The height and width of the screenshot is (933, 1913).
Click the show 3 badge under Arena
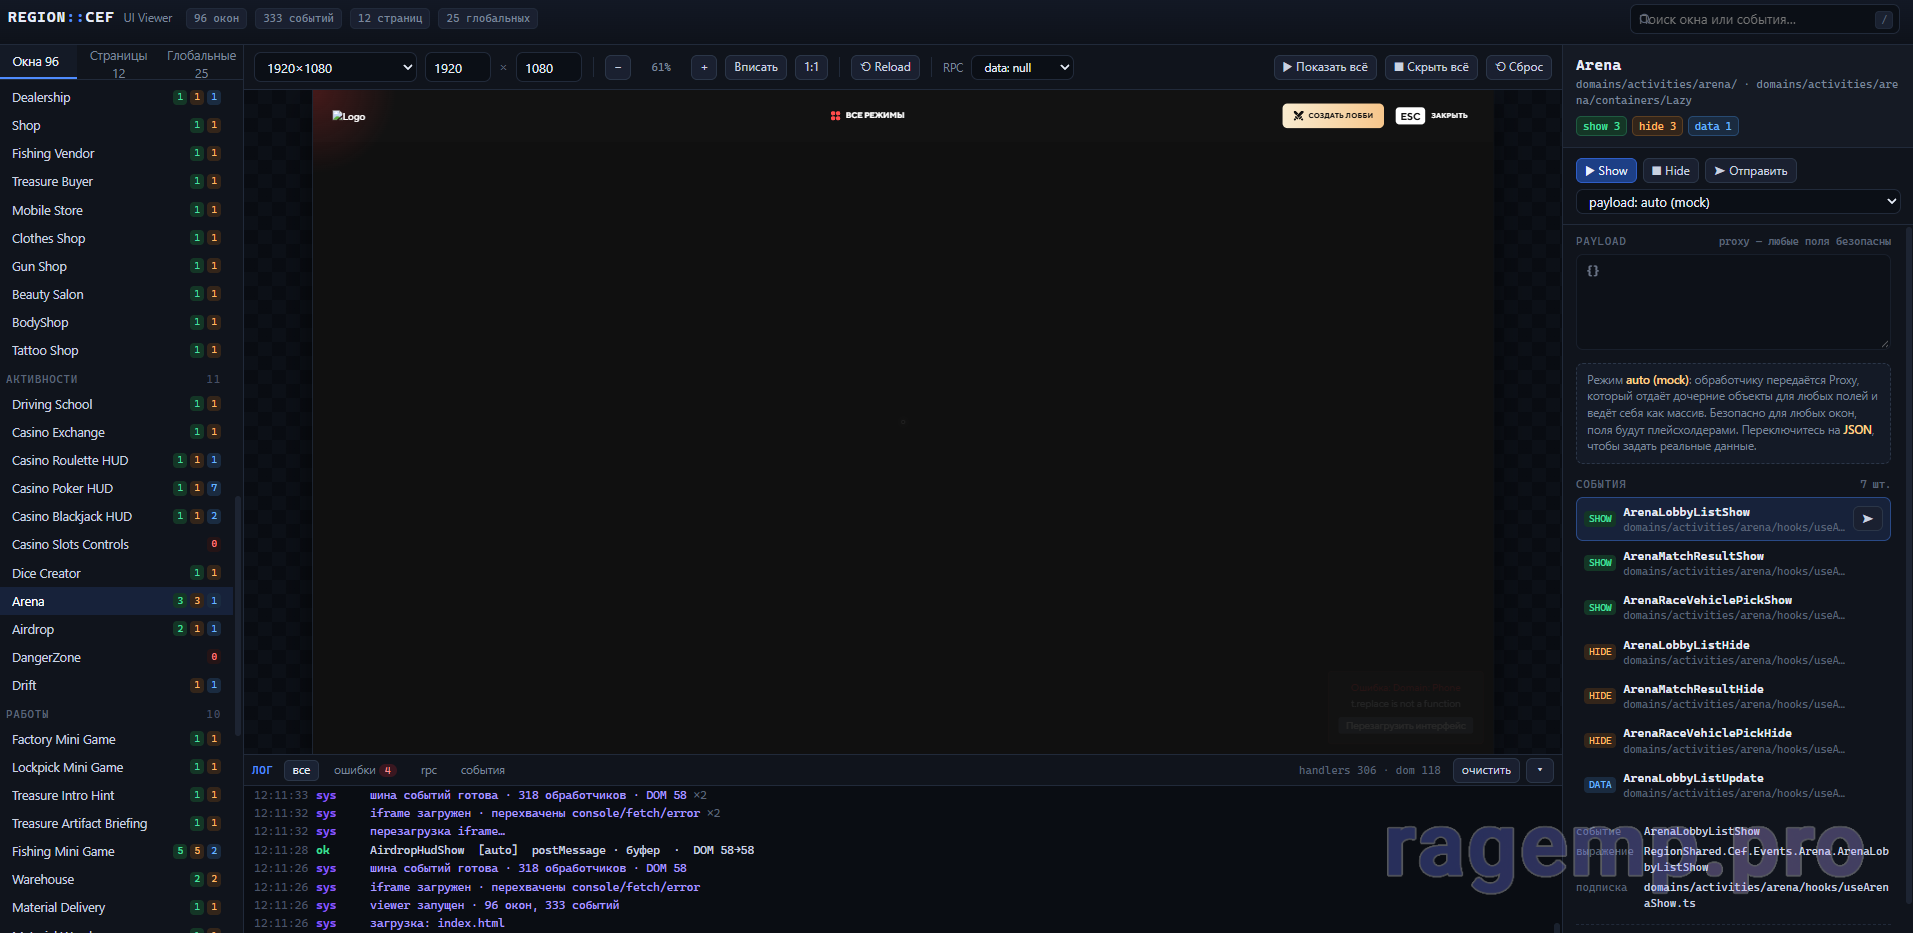1601,126
